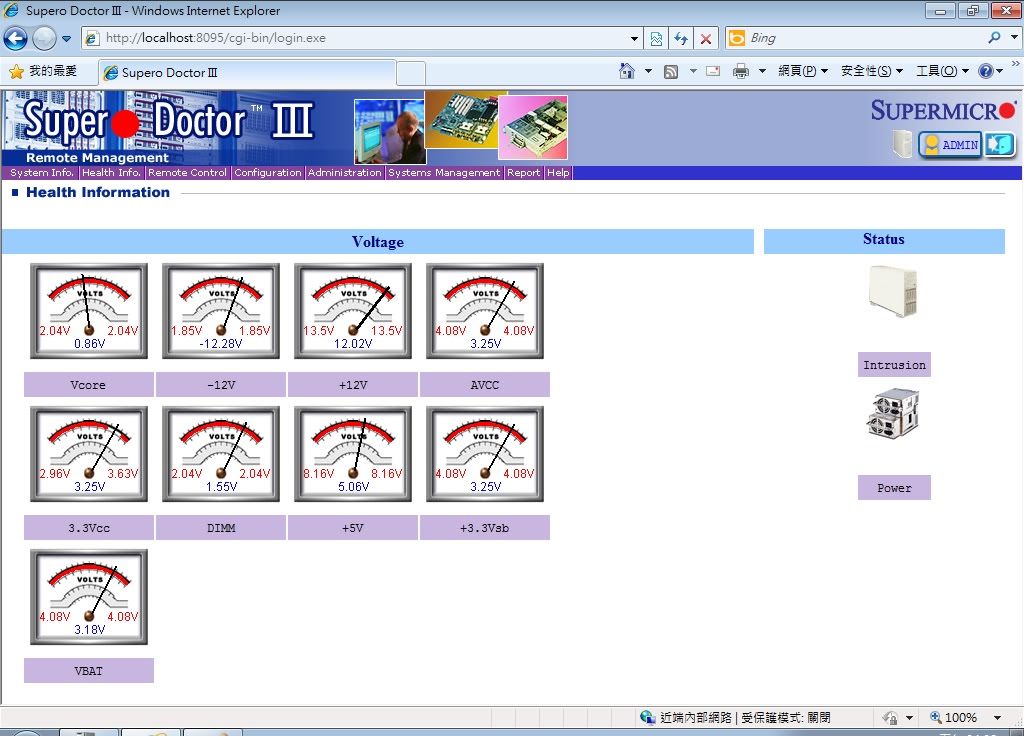Click the 3.3Vcc voltage gauge

click(x=89, y=454)
